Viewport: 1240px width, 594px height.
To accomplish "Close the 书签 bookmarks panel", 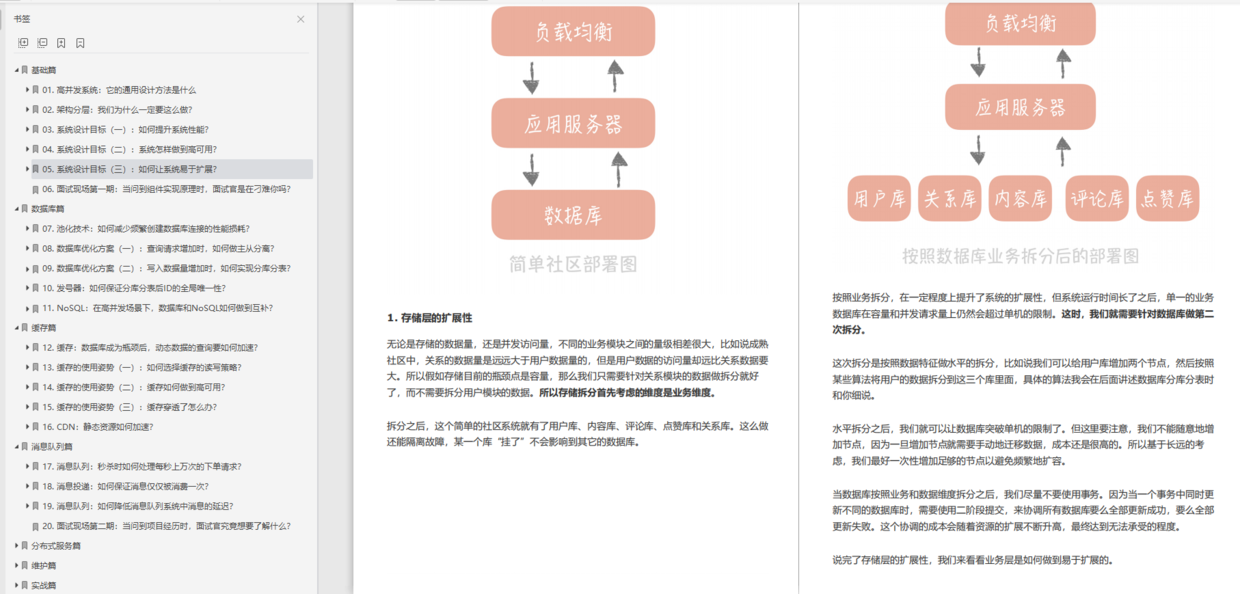I will [x=301, y=19].
